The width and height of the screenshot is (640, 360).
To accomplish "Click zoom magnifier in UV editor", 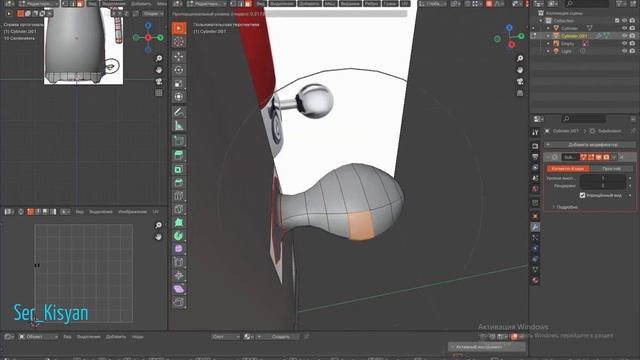I will pyautogui.click(x=158, y=225).
